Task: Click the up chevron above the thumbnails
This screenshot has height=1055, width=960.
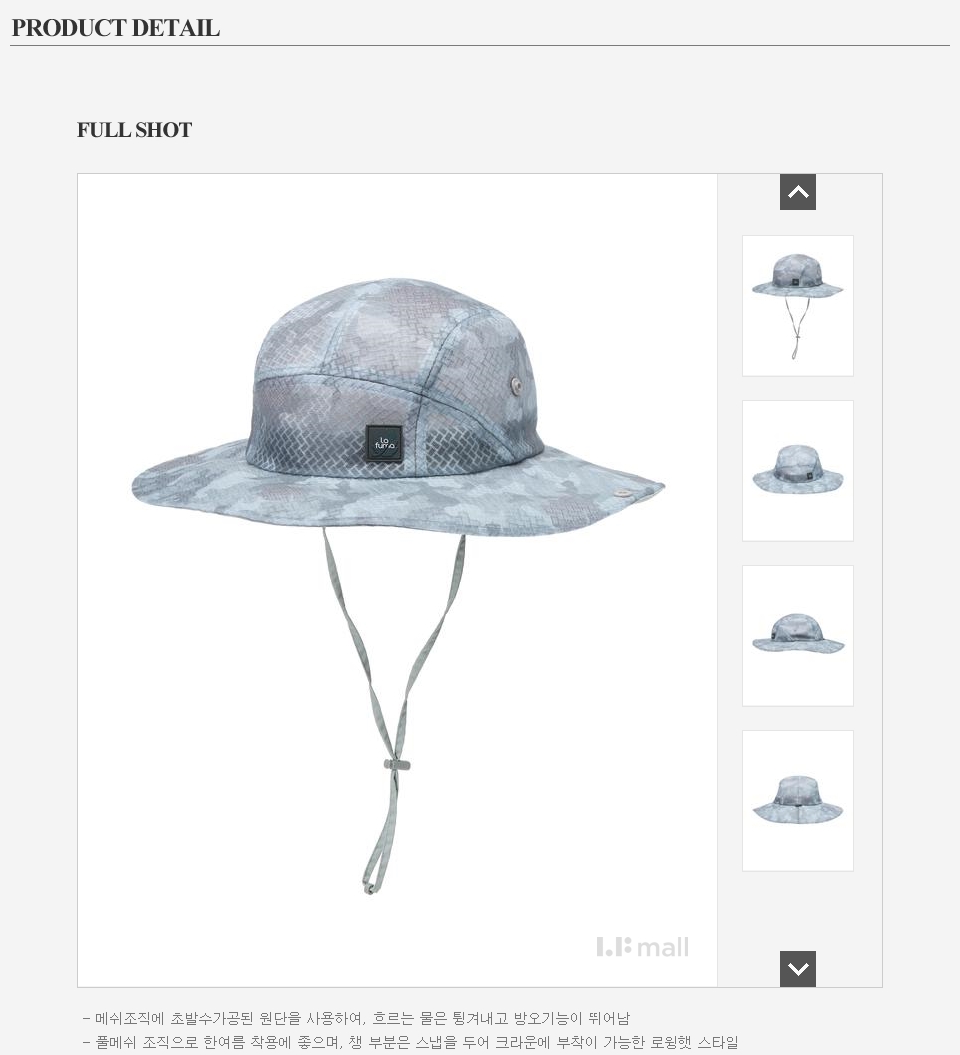Action: pos(797,192)
